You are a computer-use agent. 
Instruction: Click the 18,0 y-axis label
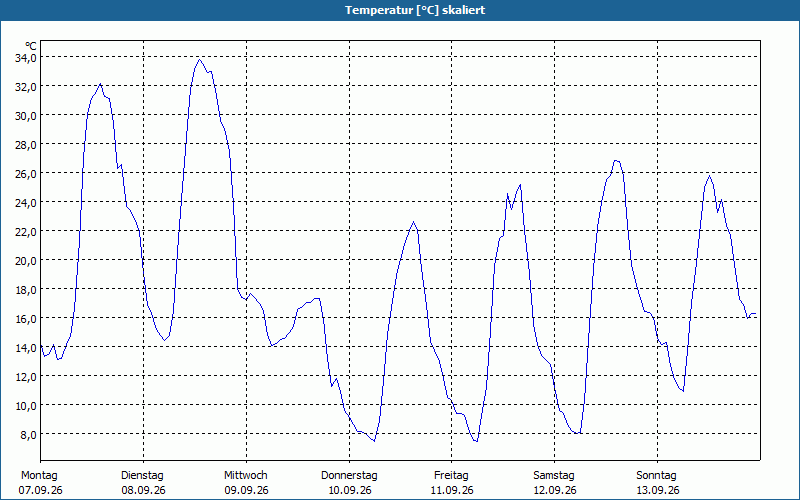tap(26, 290)
